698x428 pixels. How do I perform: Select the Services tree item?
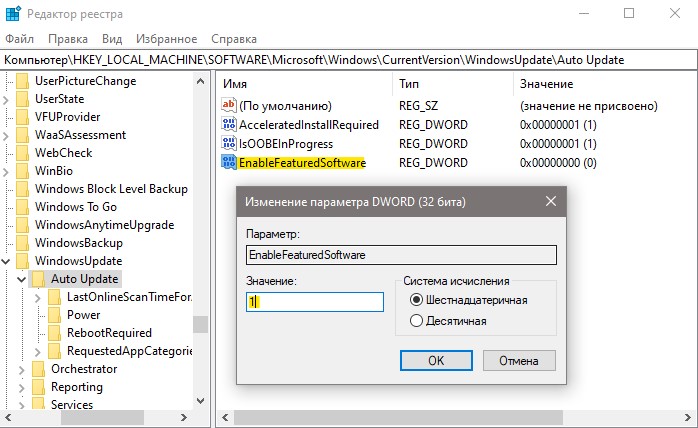pos(72,404)
